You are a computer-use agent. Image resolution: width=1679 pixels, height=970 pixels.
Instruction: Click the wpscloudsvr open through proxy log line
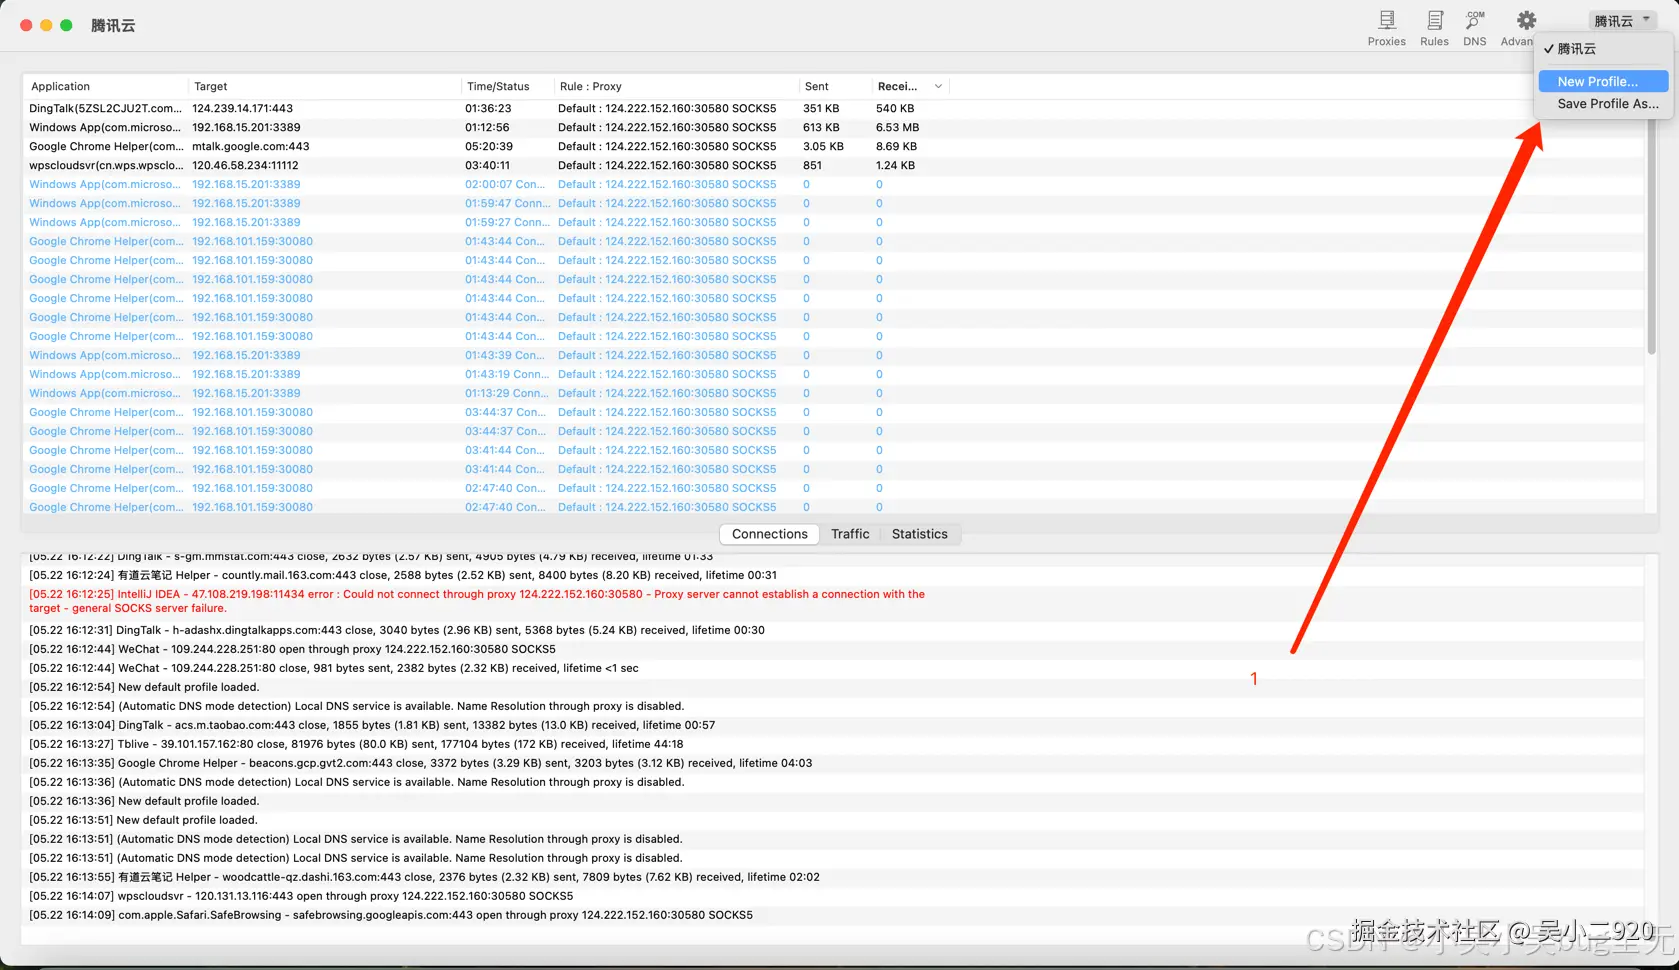301,896
